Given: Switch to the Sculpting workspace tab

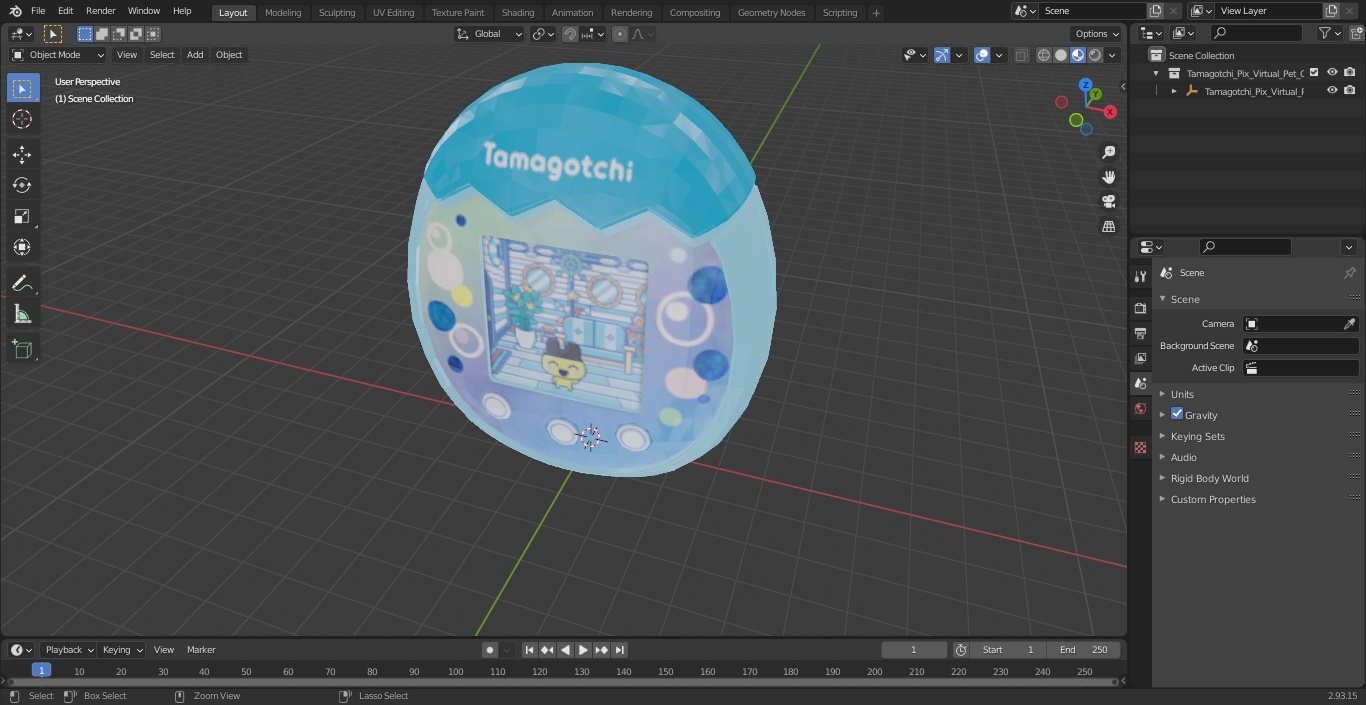Looking at the screenshot, I should [x=337, y=12].
